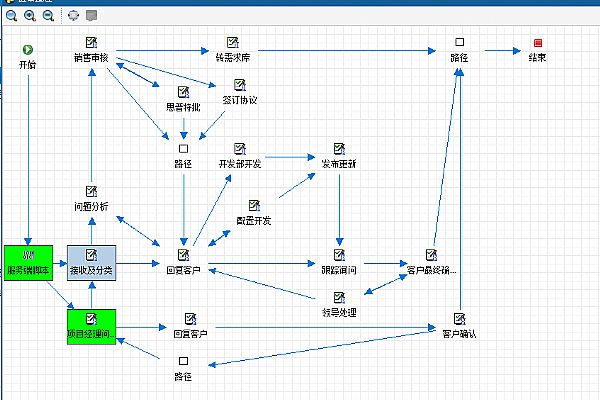The height and width of the screenshot is (400, 600).
Task: Click the green 项目经理 node box
Action: (x=91, y=326)
